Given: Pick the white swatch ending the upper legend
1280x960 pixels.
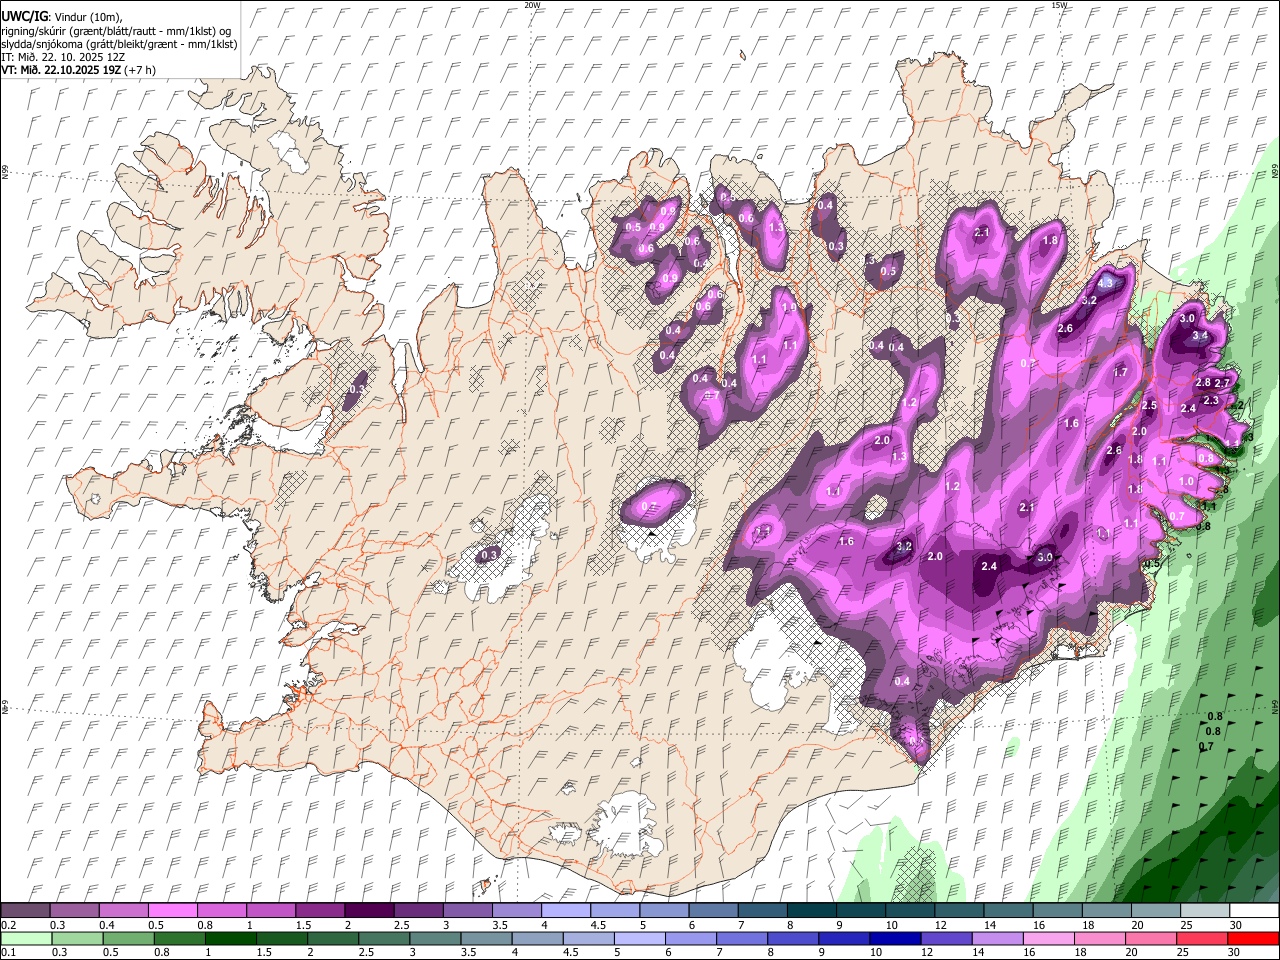Looking at the screenshot, I should 1255,911.
